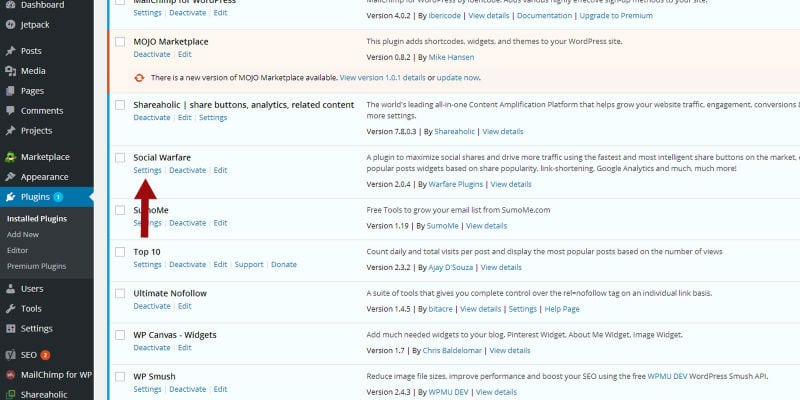
Task: Click the Plugins update count badge
Action: tap(58, 197)
